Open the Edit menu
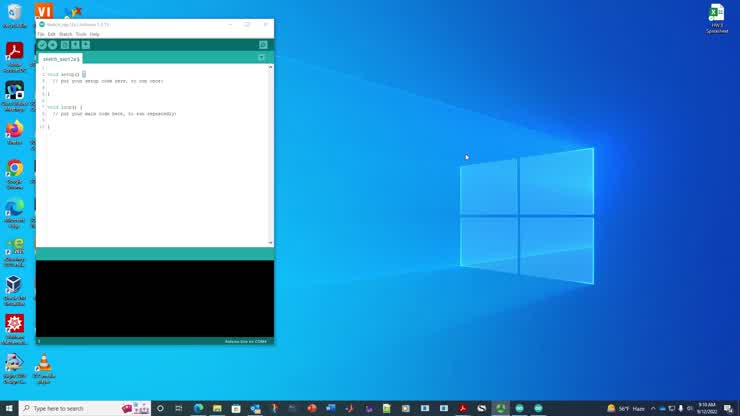This screenshot has height=416, width=740. click(x=52, y=34)
